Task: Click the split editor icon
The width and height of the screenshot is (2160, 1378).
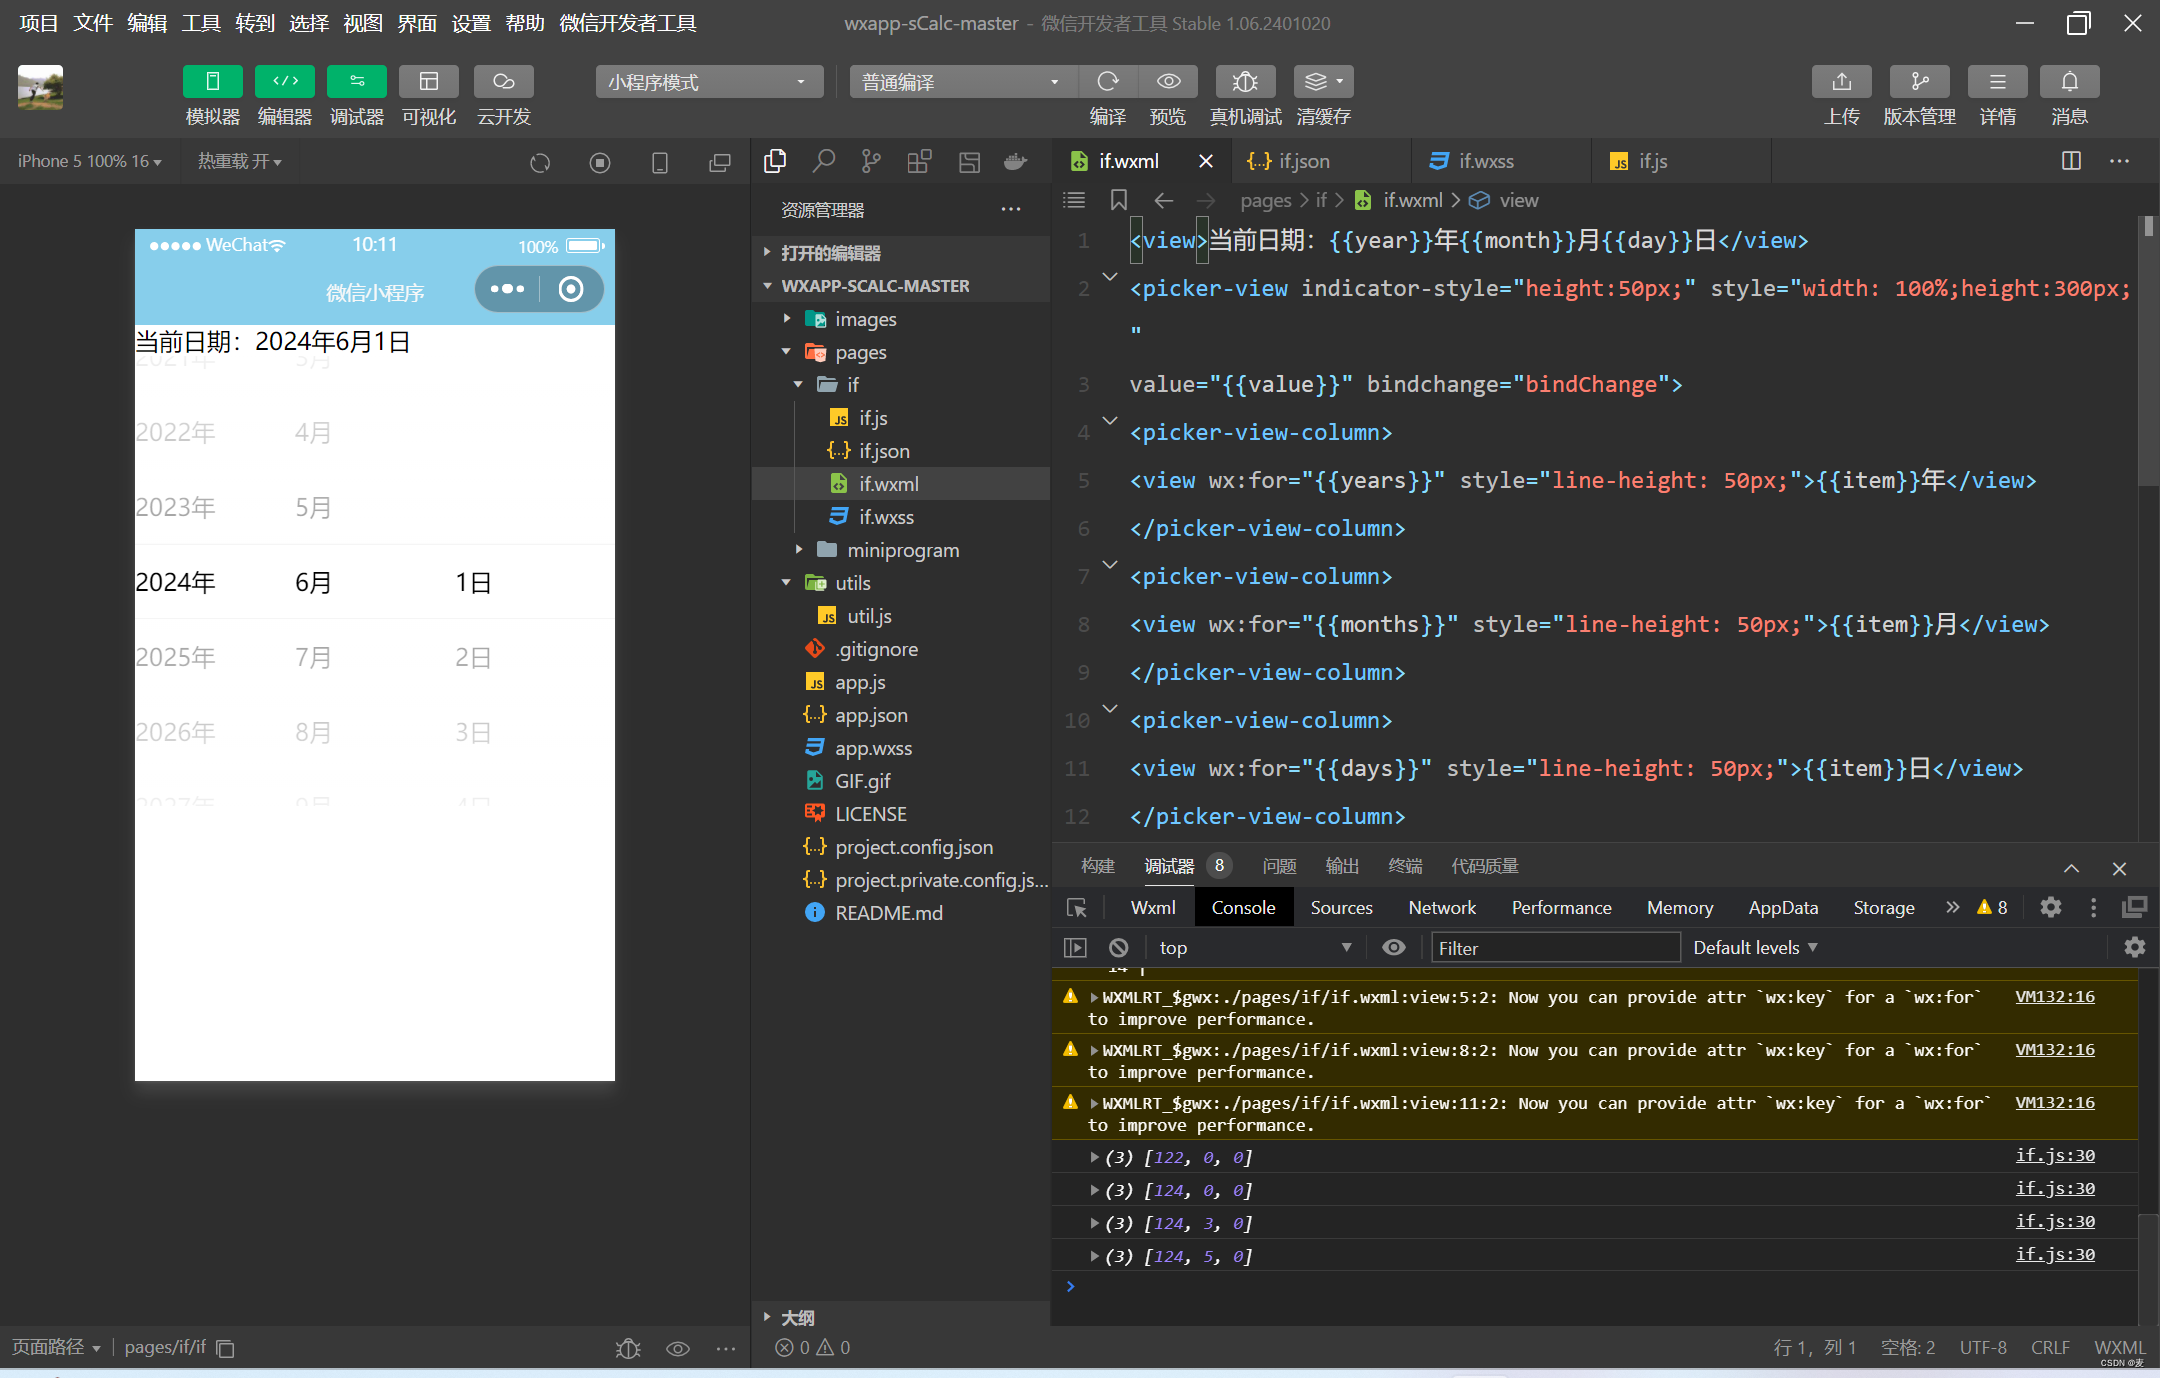Action: [x=2071, y=161]
